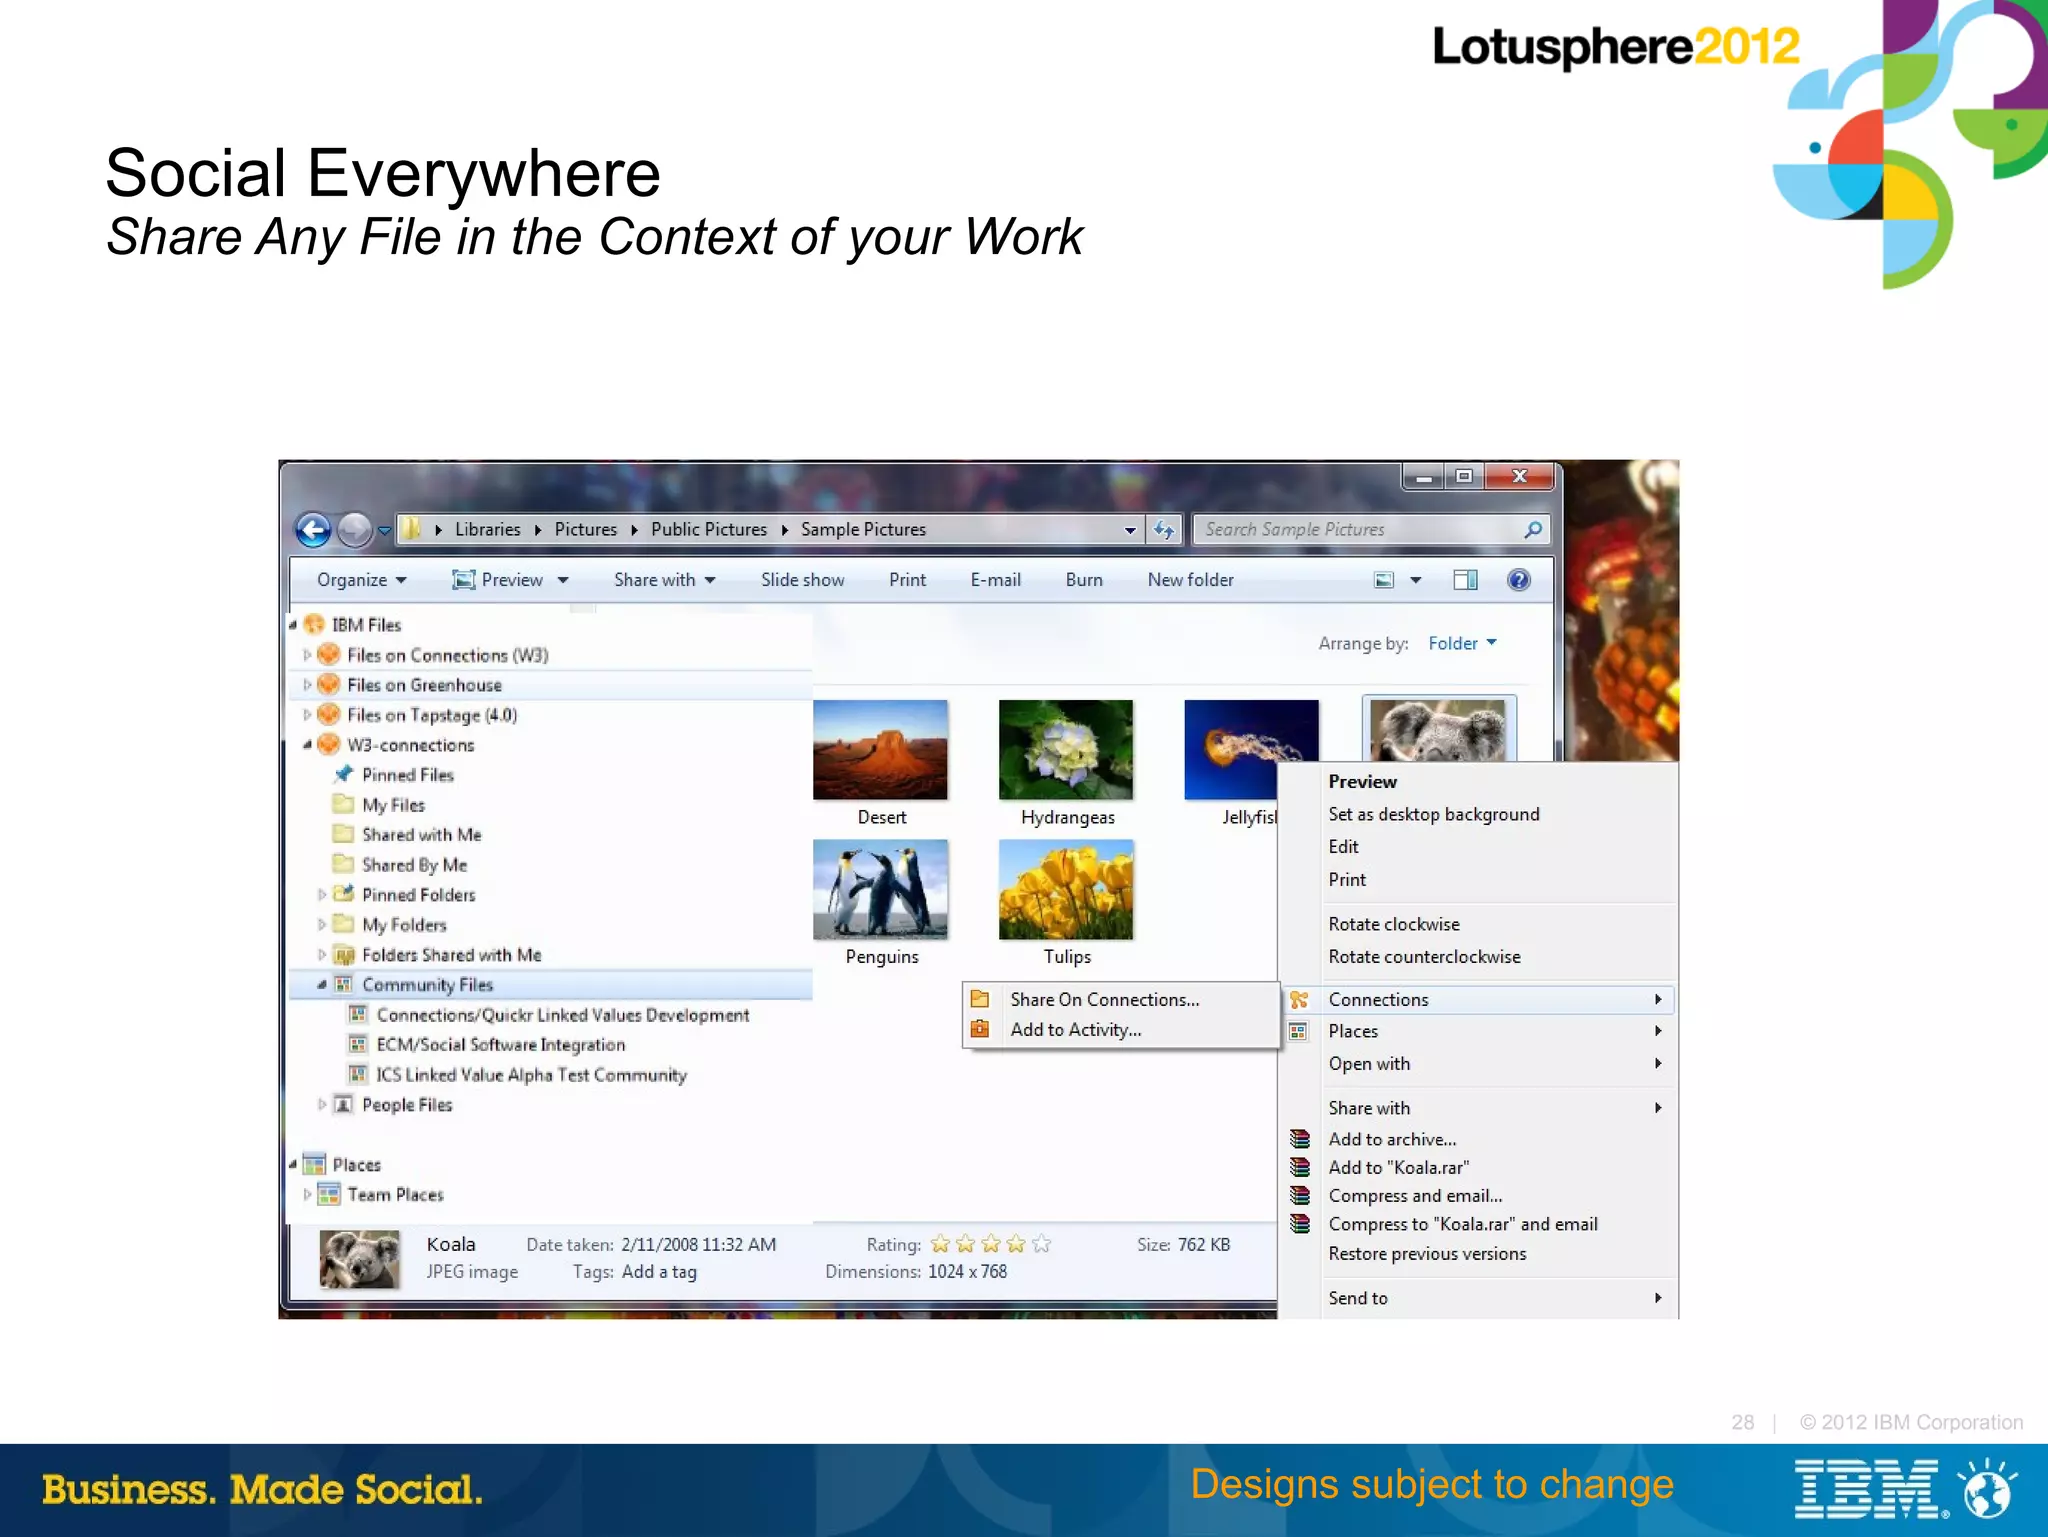
Task: Expand the Pinned Folders tree node
Action: coord(321,895)
